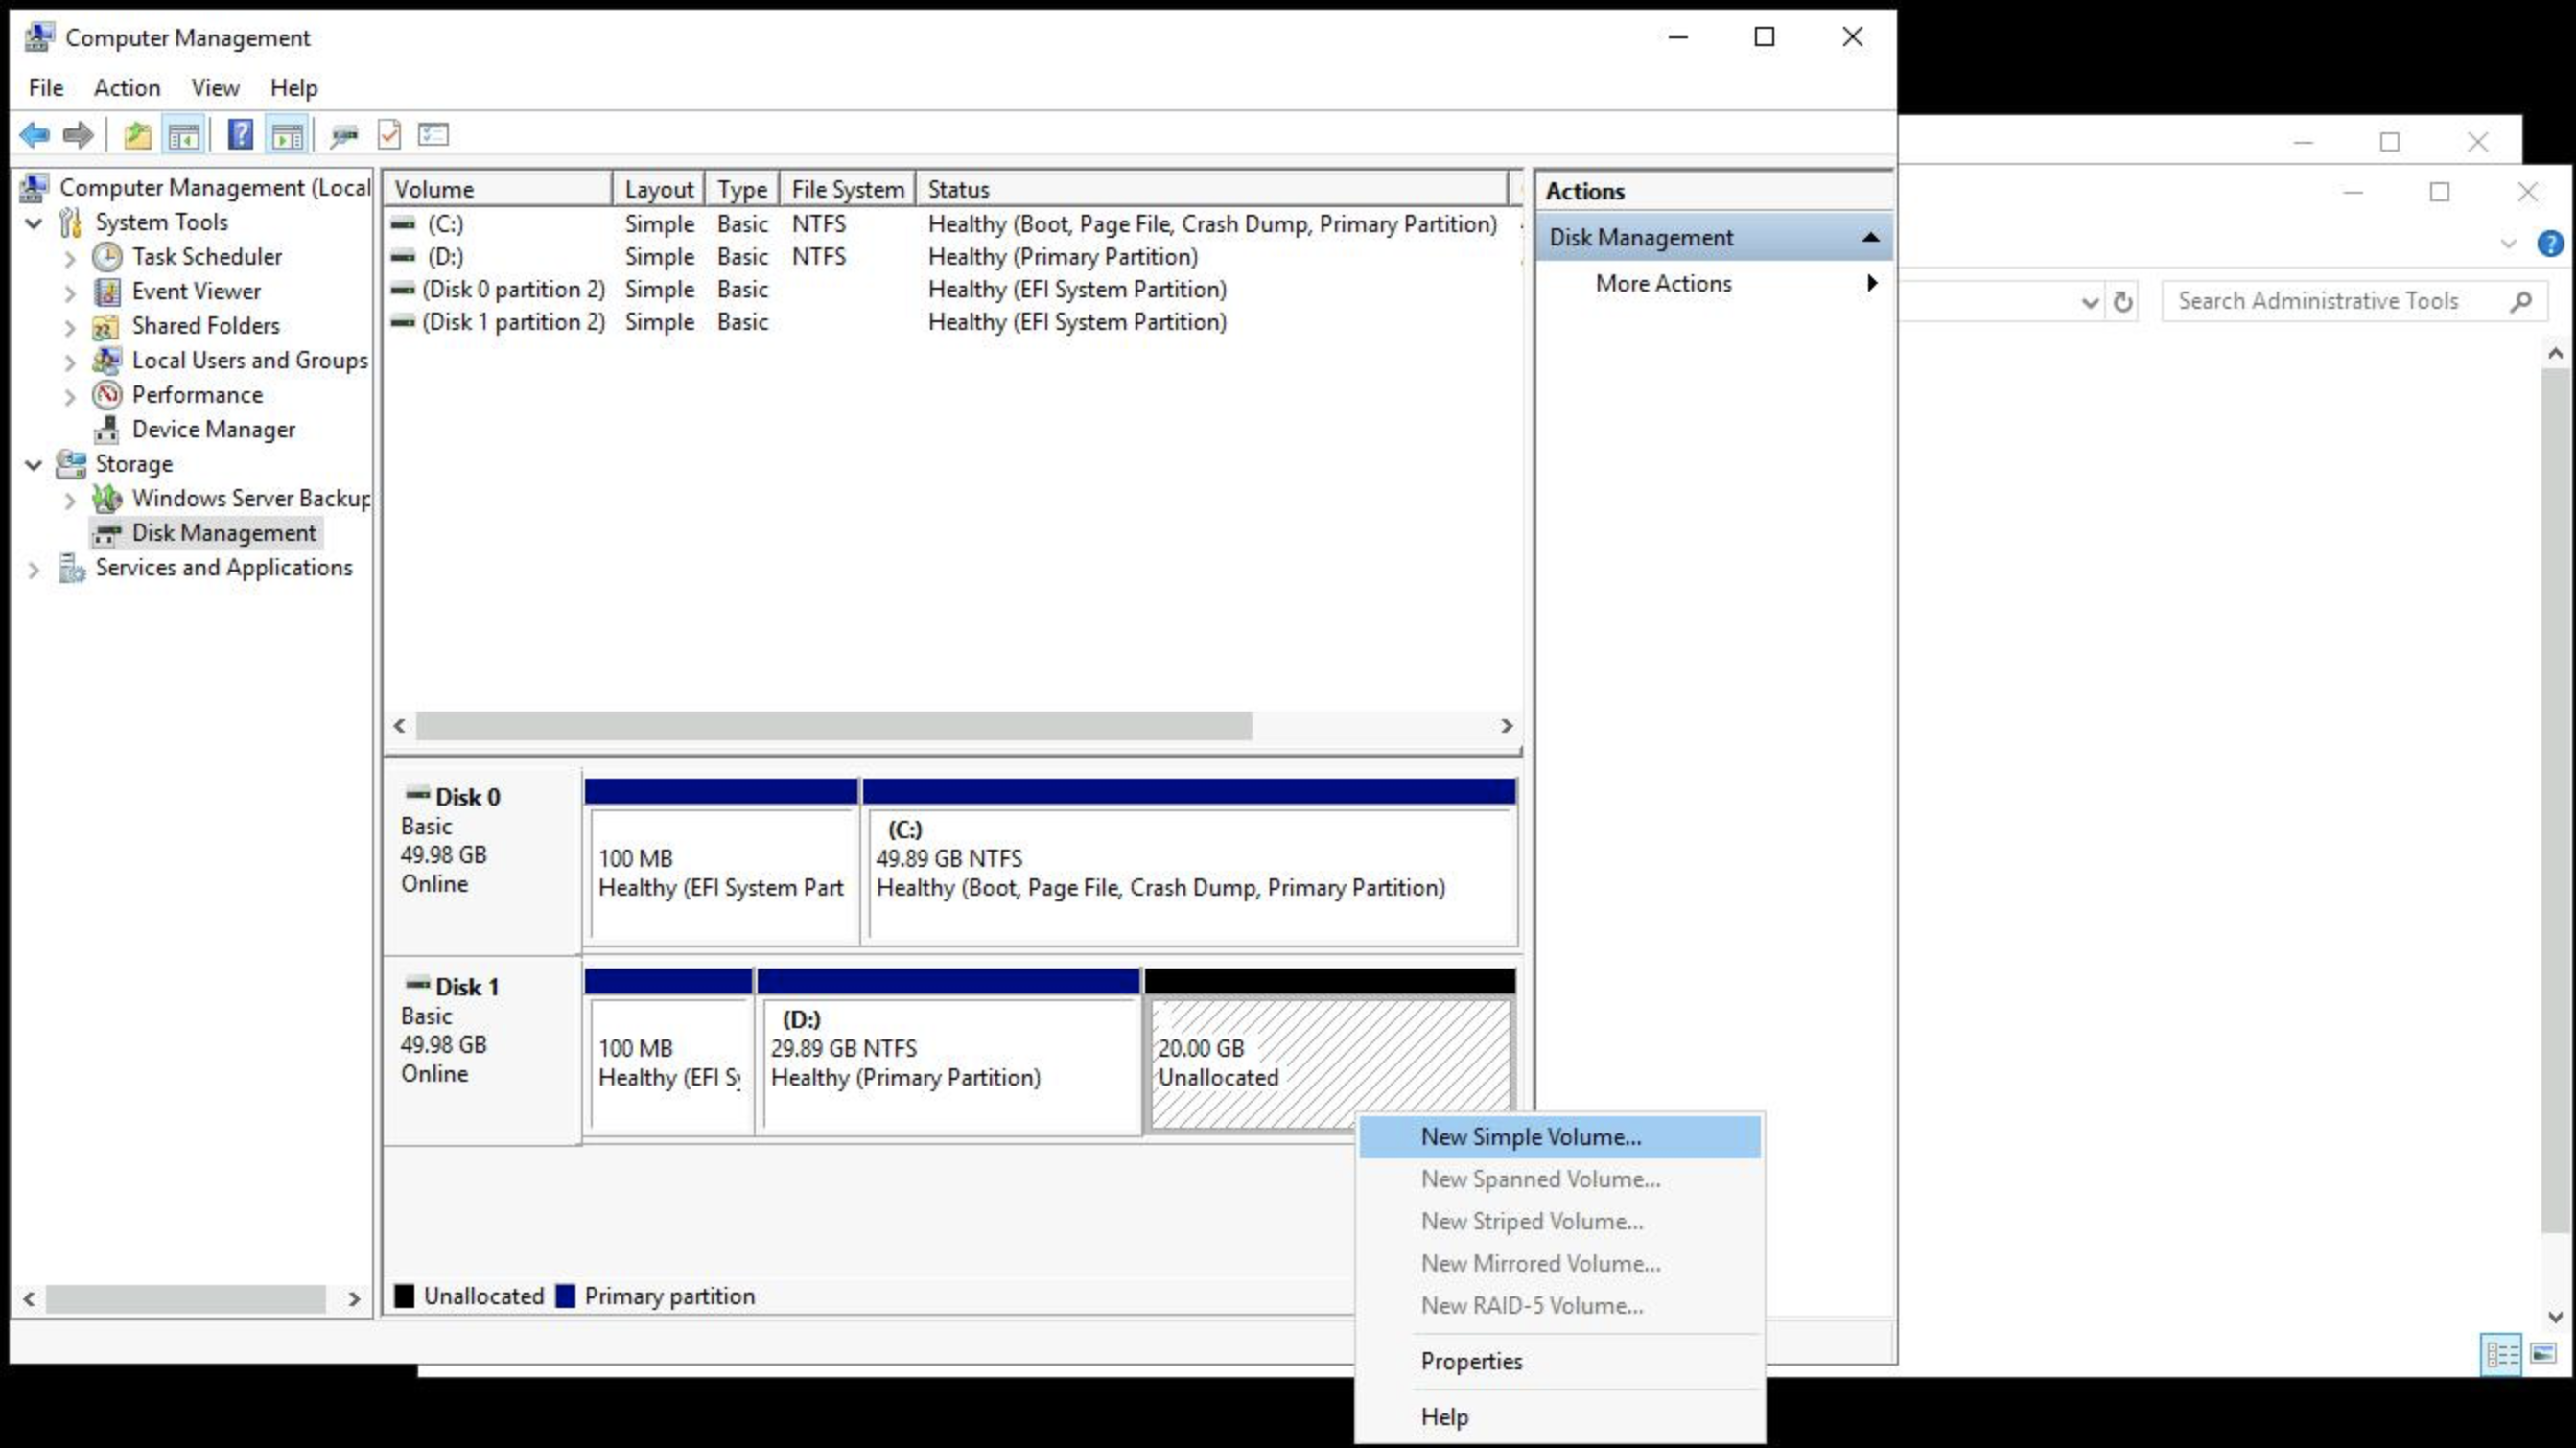This screenshot has width=2576, height=1448.
Task: Expand the Task Scheduler node
Action: (x=69, y=259)
